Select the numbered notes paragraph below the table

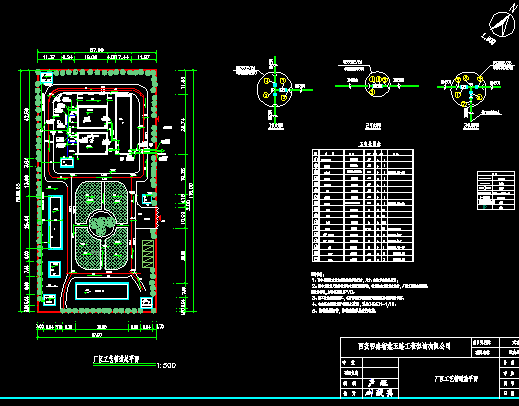(369, 292)
